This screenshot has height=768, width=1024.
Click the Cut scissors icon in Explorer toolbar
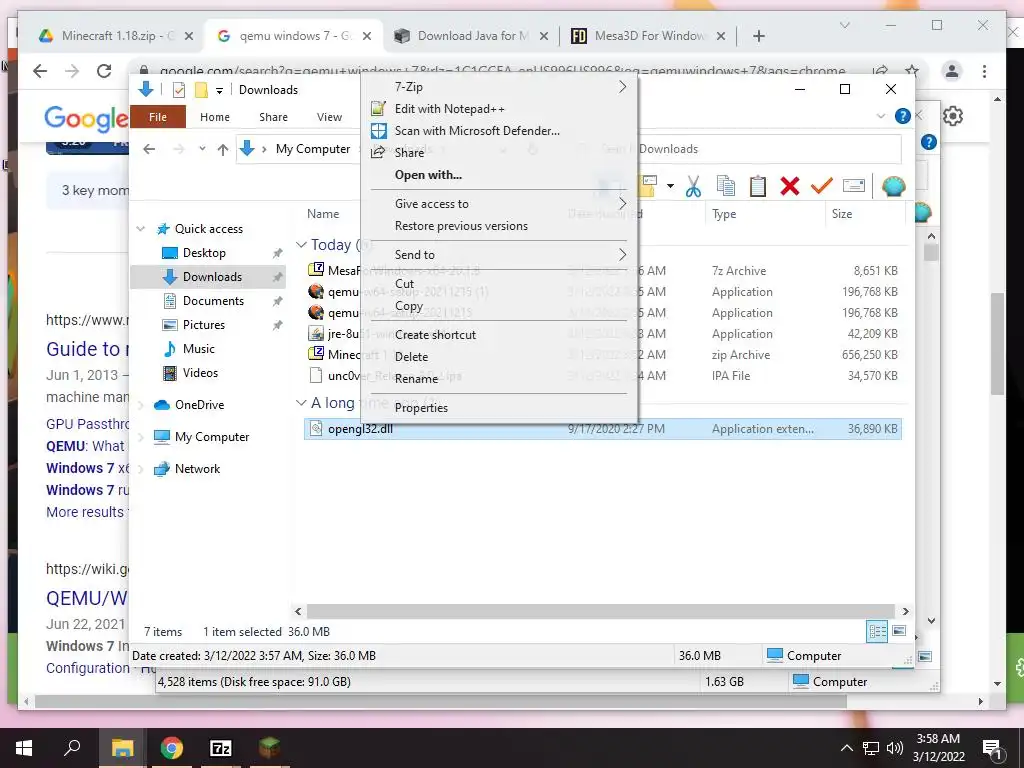pyautogui.click(x=693, y=187)
